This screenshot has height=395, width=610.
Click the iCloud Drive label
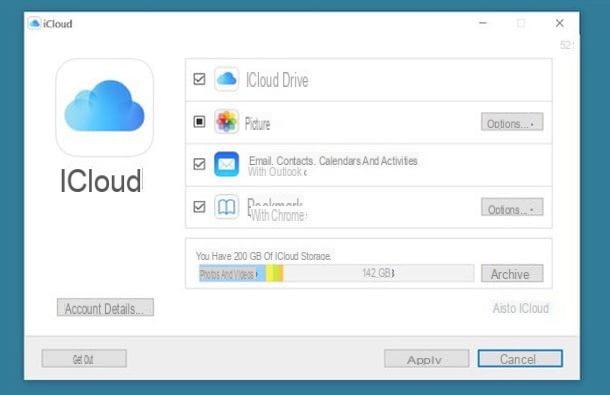tap(277, 80)
